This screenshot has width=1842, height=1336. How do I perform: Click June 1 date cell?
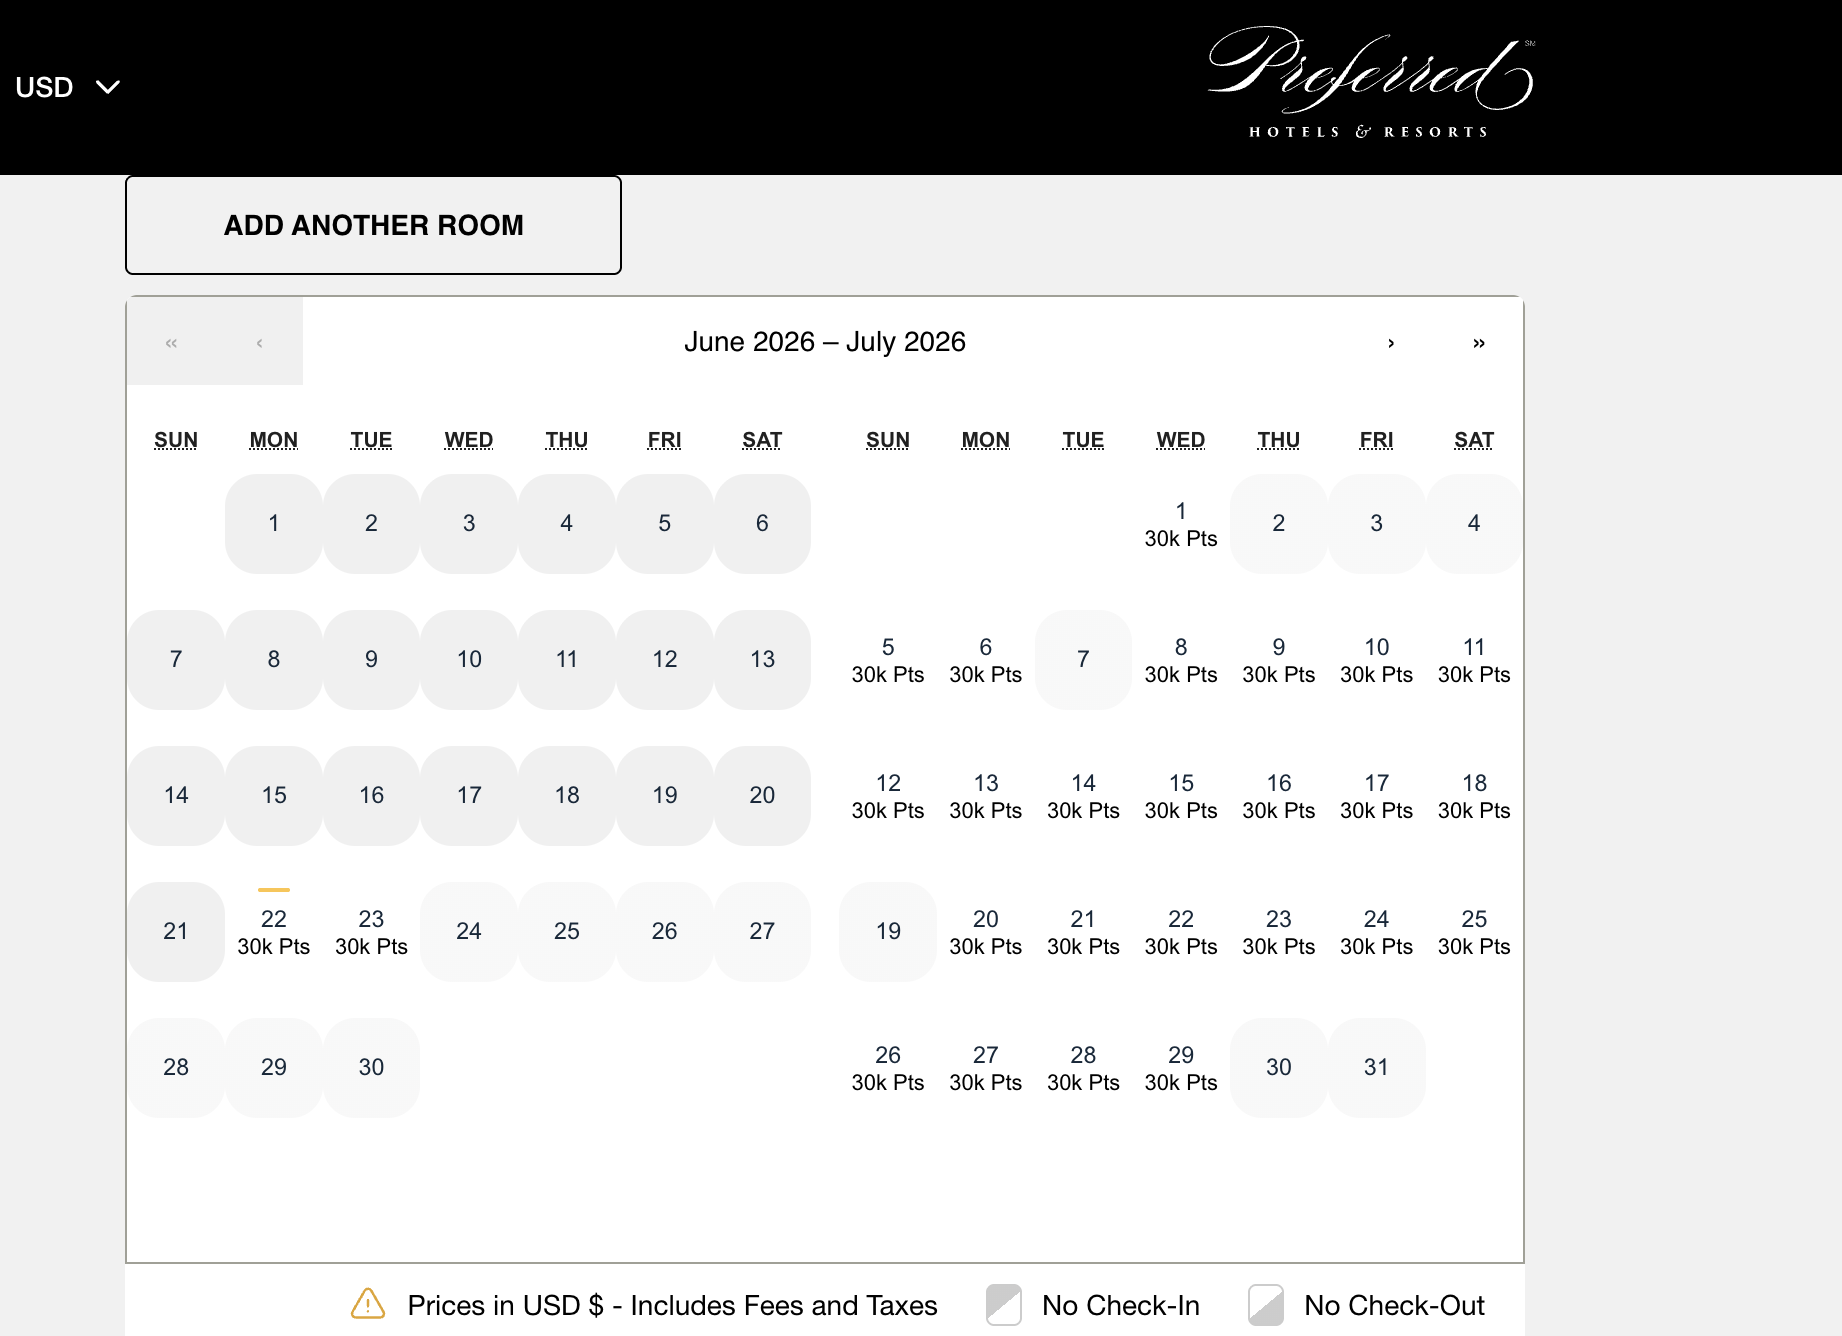tap(274, 524)
